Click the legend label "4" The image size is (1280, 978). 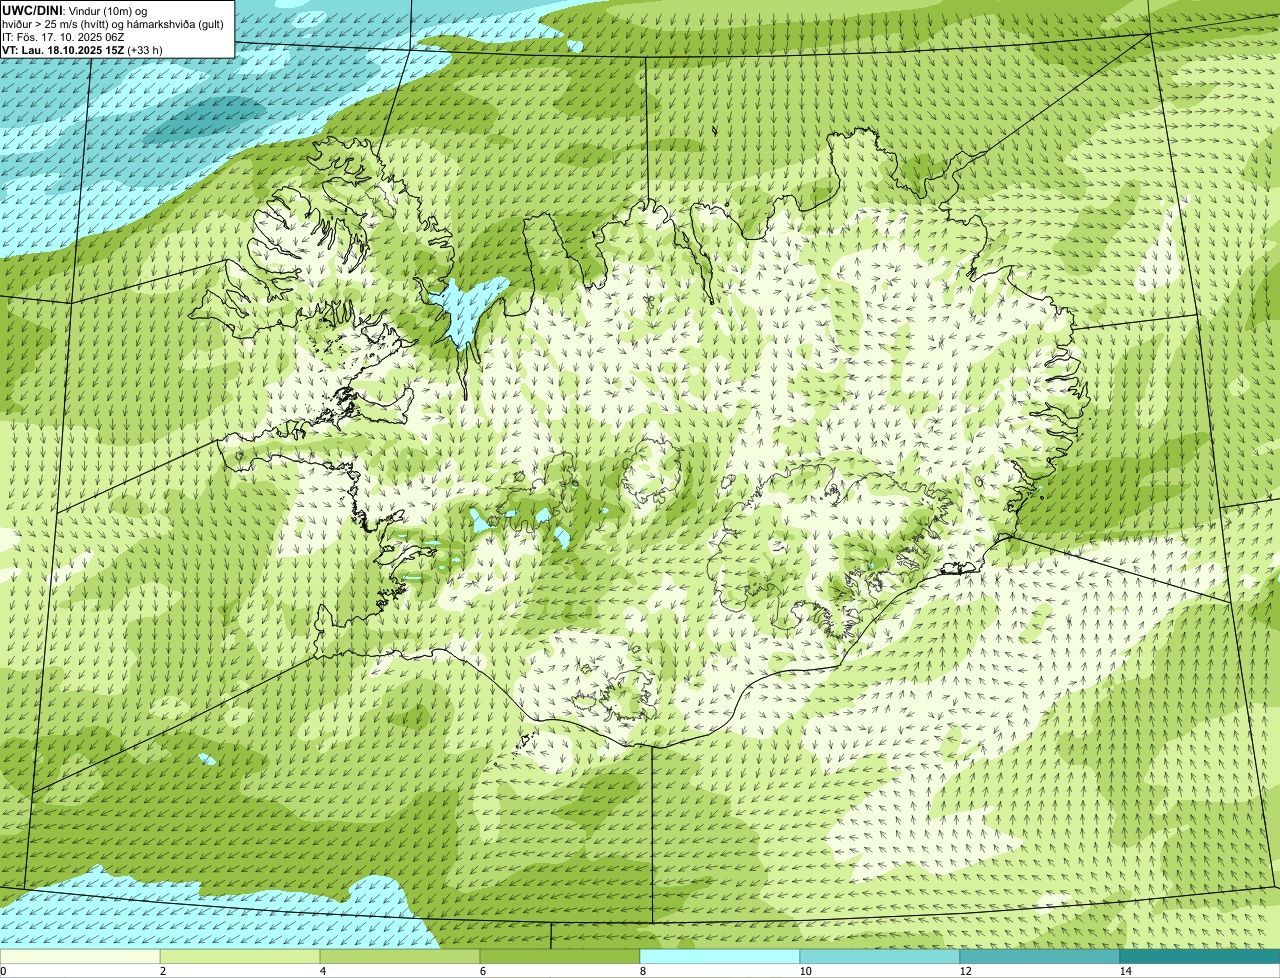[322, 971]
